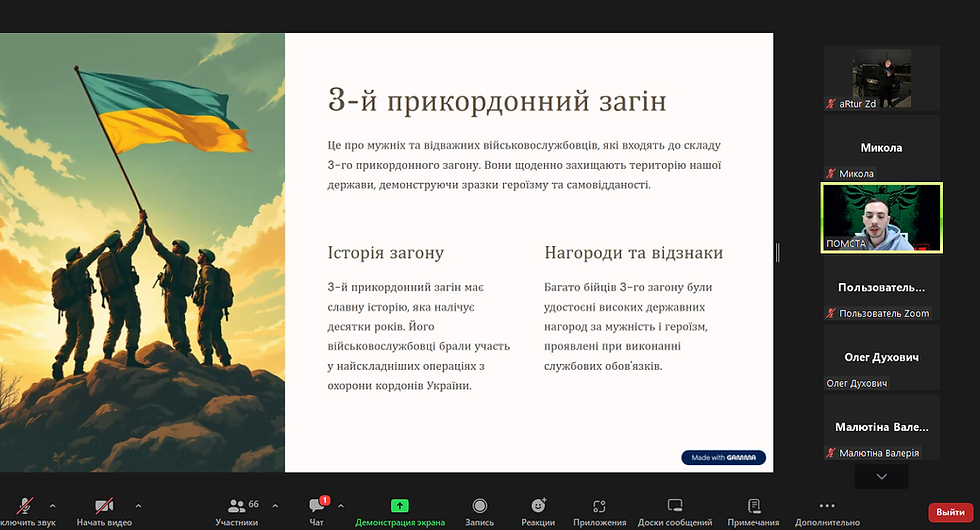Screen dimensions: 980x530
Task: Expand the arrow next to Чат
Action: 341,506
